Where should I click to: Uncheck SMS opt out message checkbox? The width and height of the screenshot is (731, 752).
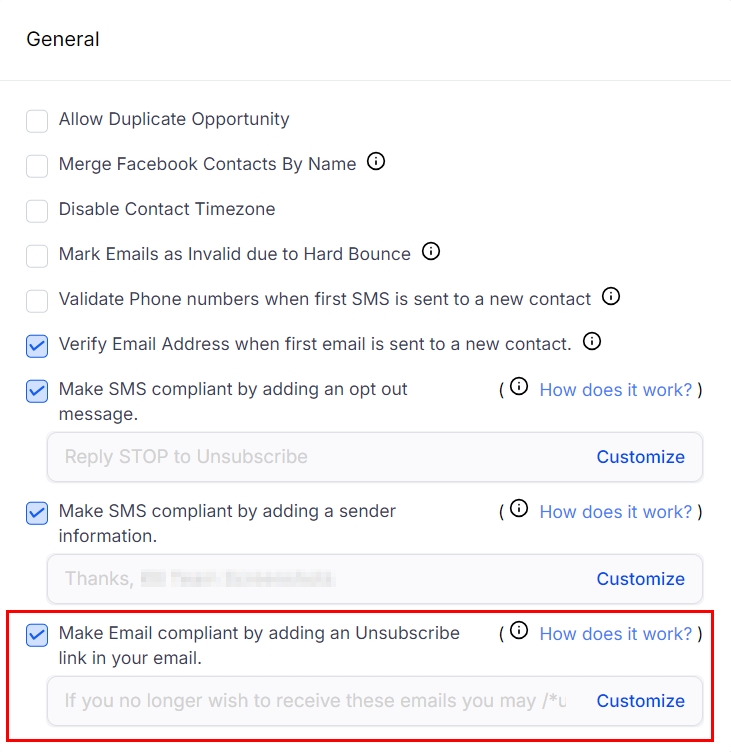pos(37,391)
